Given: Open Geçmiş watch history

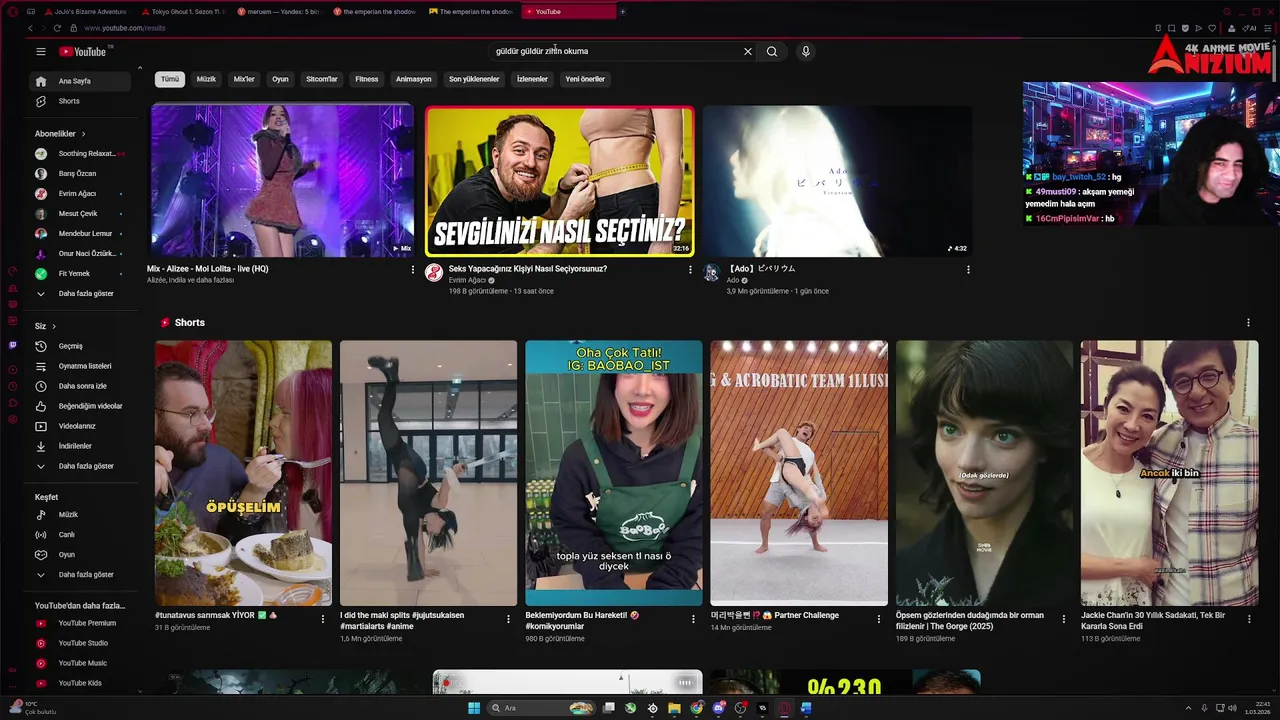Looking at the screenshot, I should click(81, 346).
